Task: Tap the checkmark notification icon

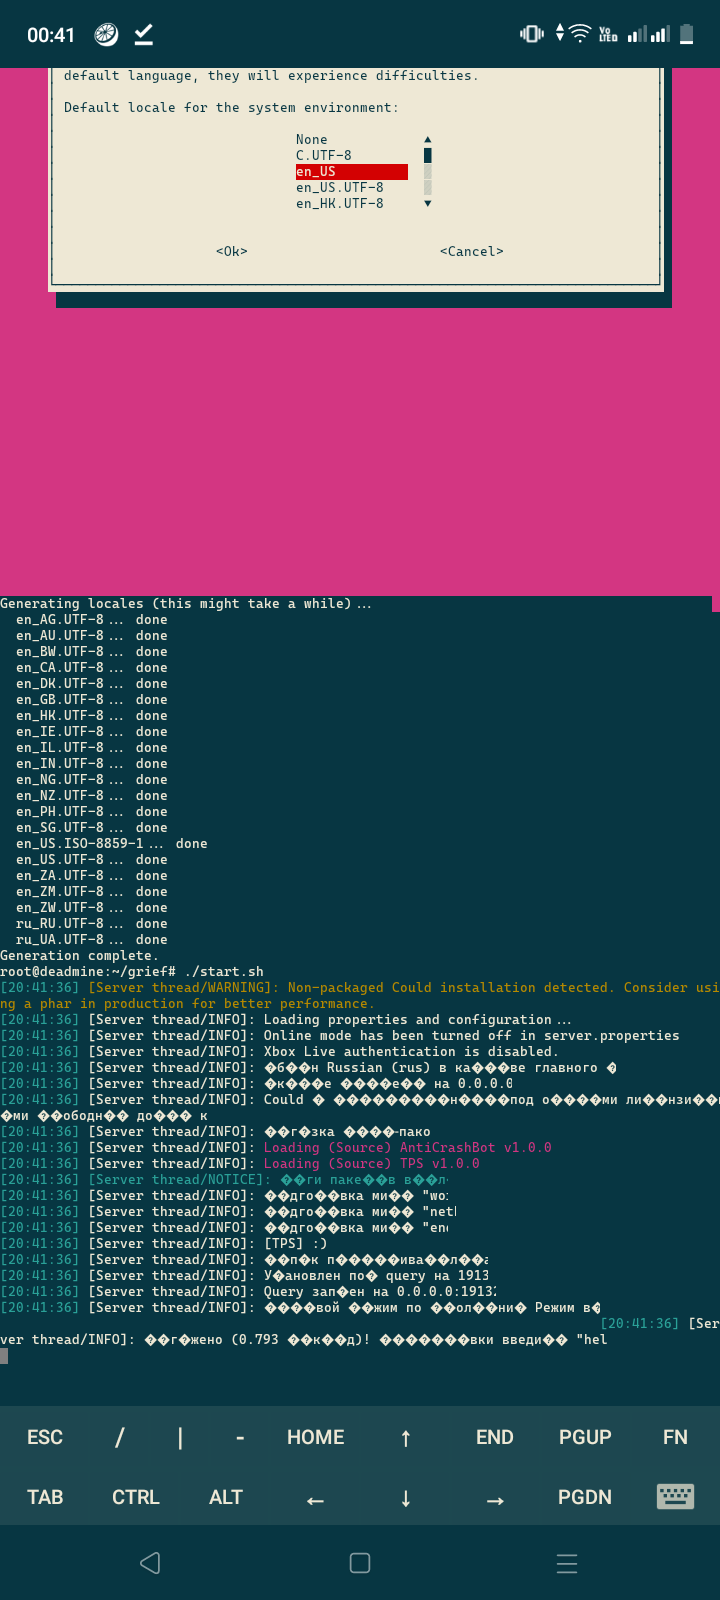Action: coord(144,35)
